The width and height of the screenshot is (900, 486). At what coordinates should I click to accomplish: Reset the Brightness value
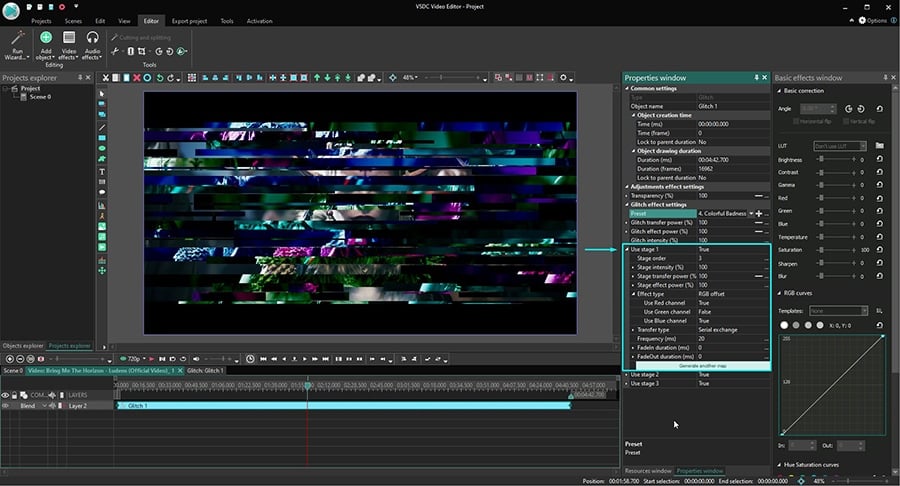pyautogui.click(x=879, y=159)
